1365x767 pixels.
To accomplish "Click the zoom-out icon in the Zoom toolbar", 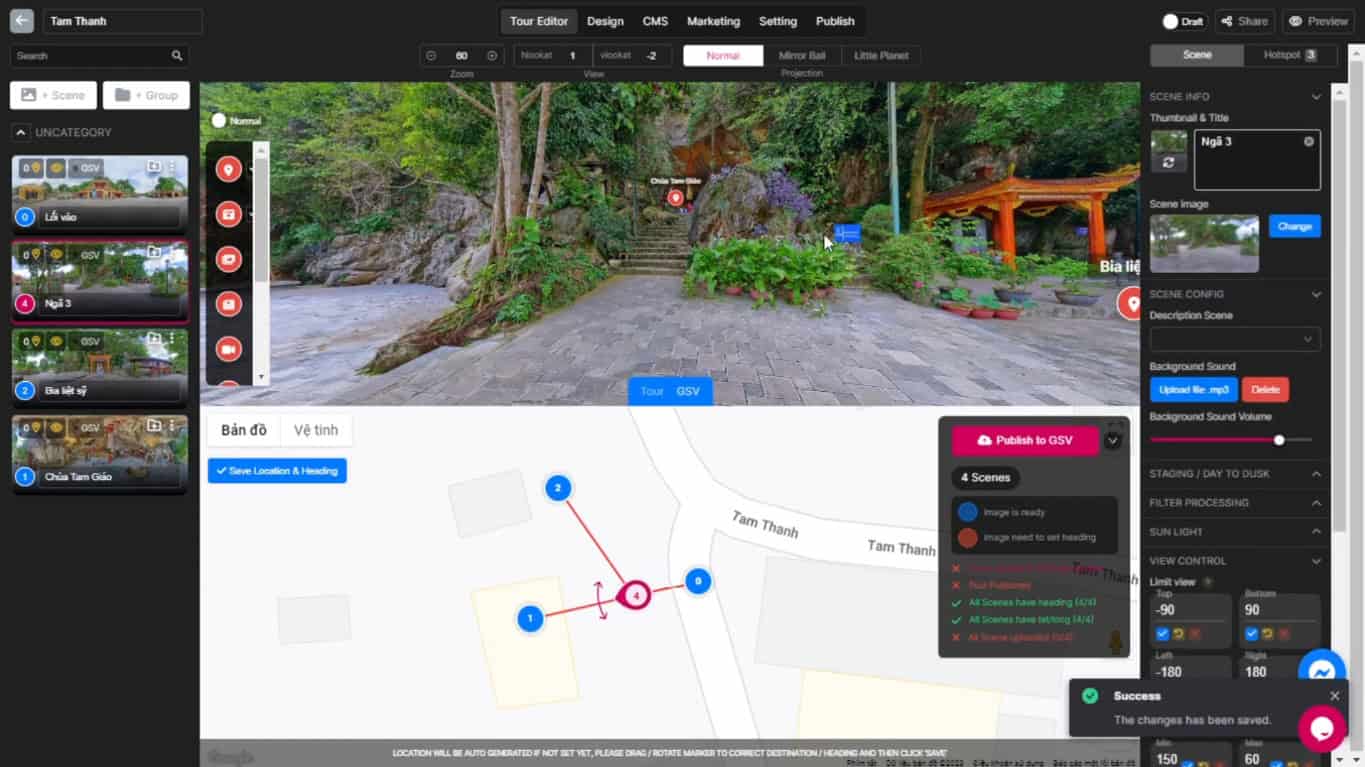I will pos(431,55).
